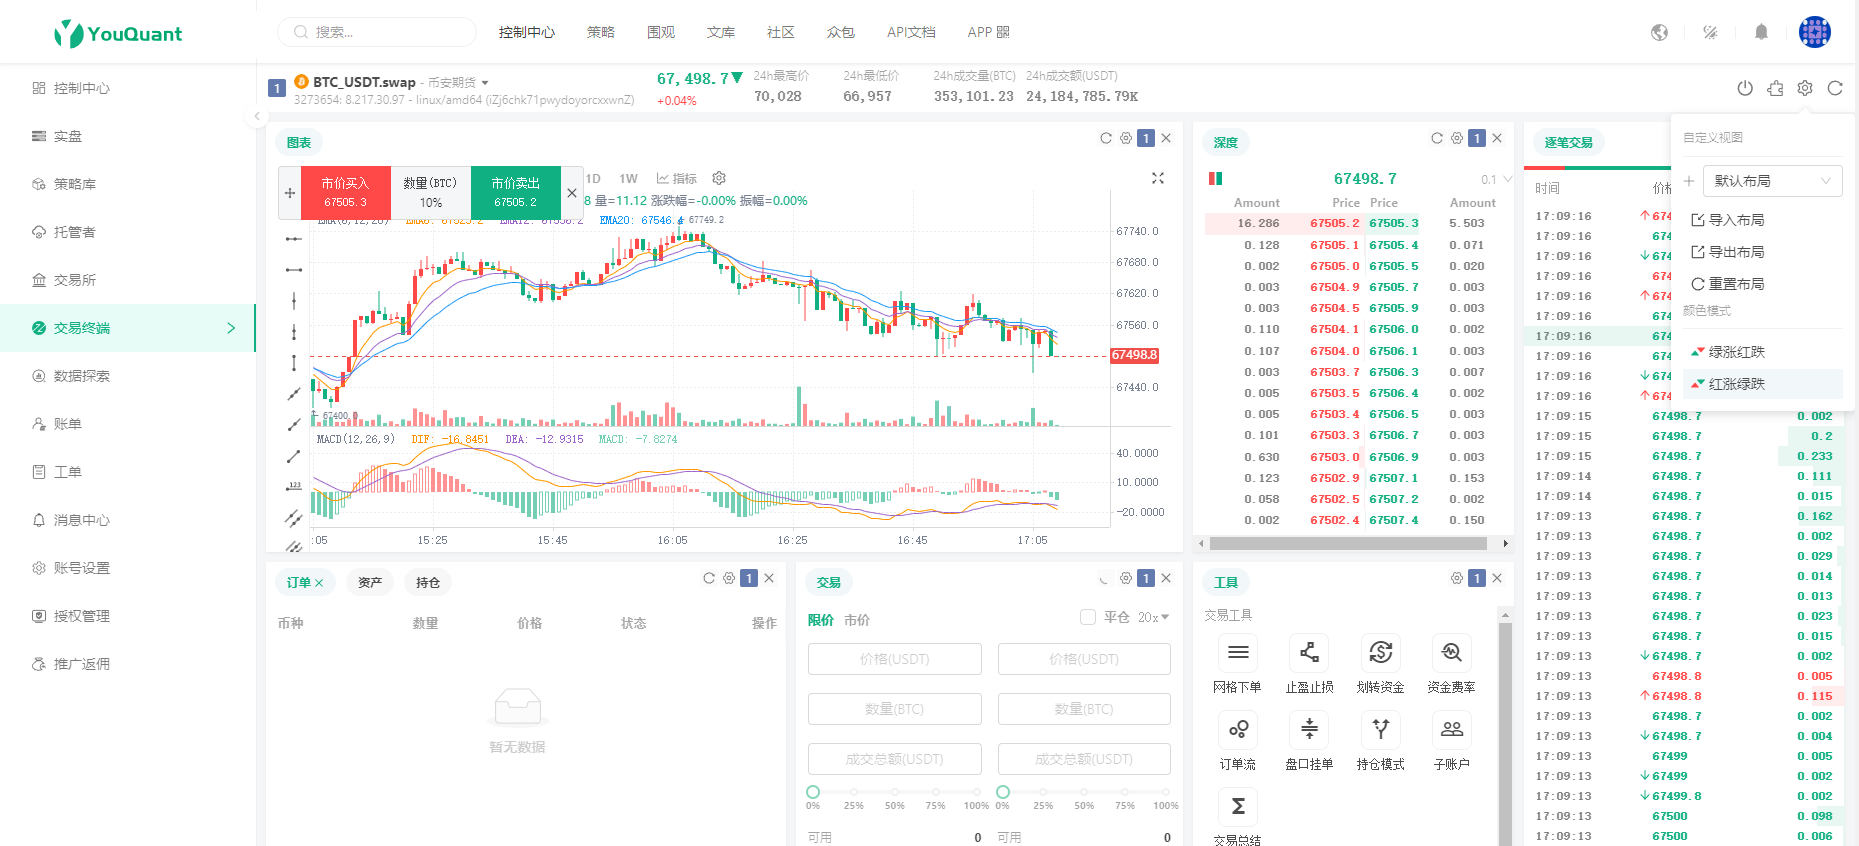Open the 默认布局 layout dropdown

1773,181
